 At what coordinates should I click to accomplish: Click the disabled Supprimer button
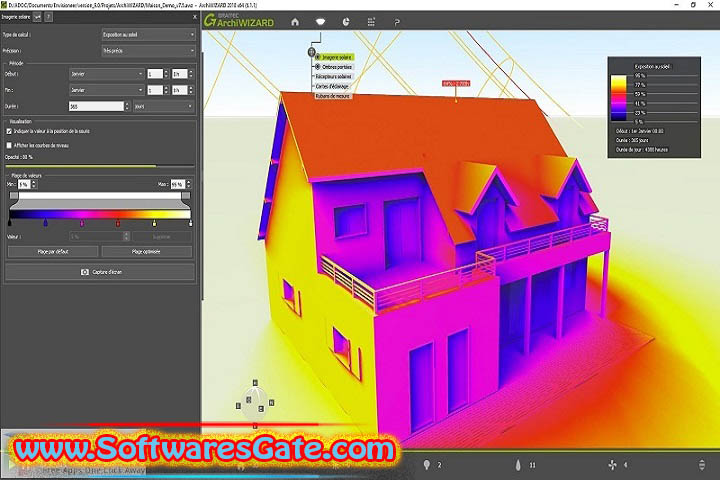[x=162, y=237]
